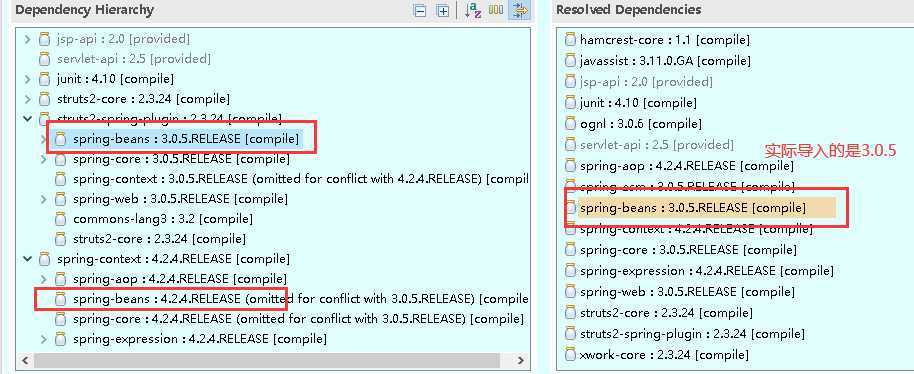
Task: Click jar icon of jsp-api in Dependency Hierarchy
Action: pyautogui.click(x=44, y=39)
